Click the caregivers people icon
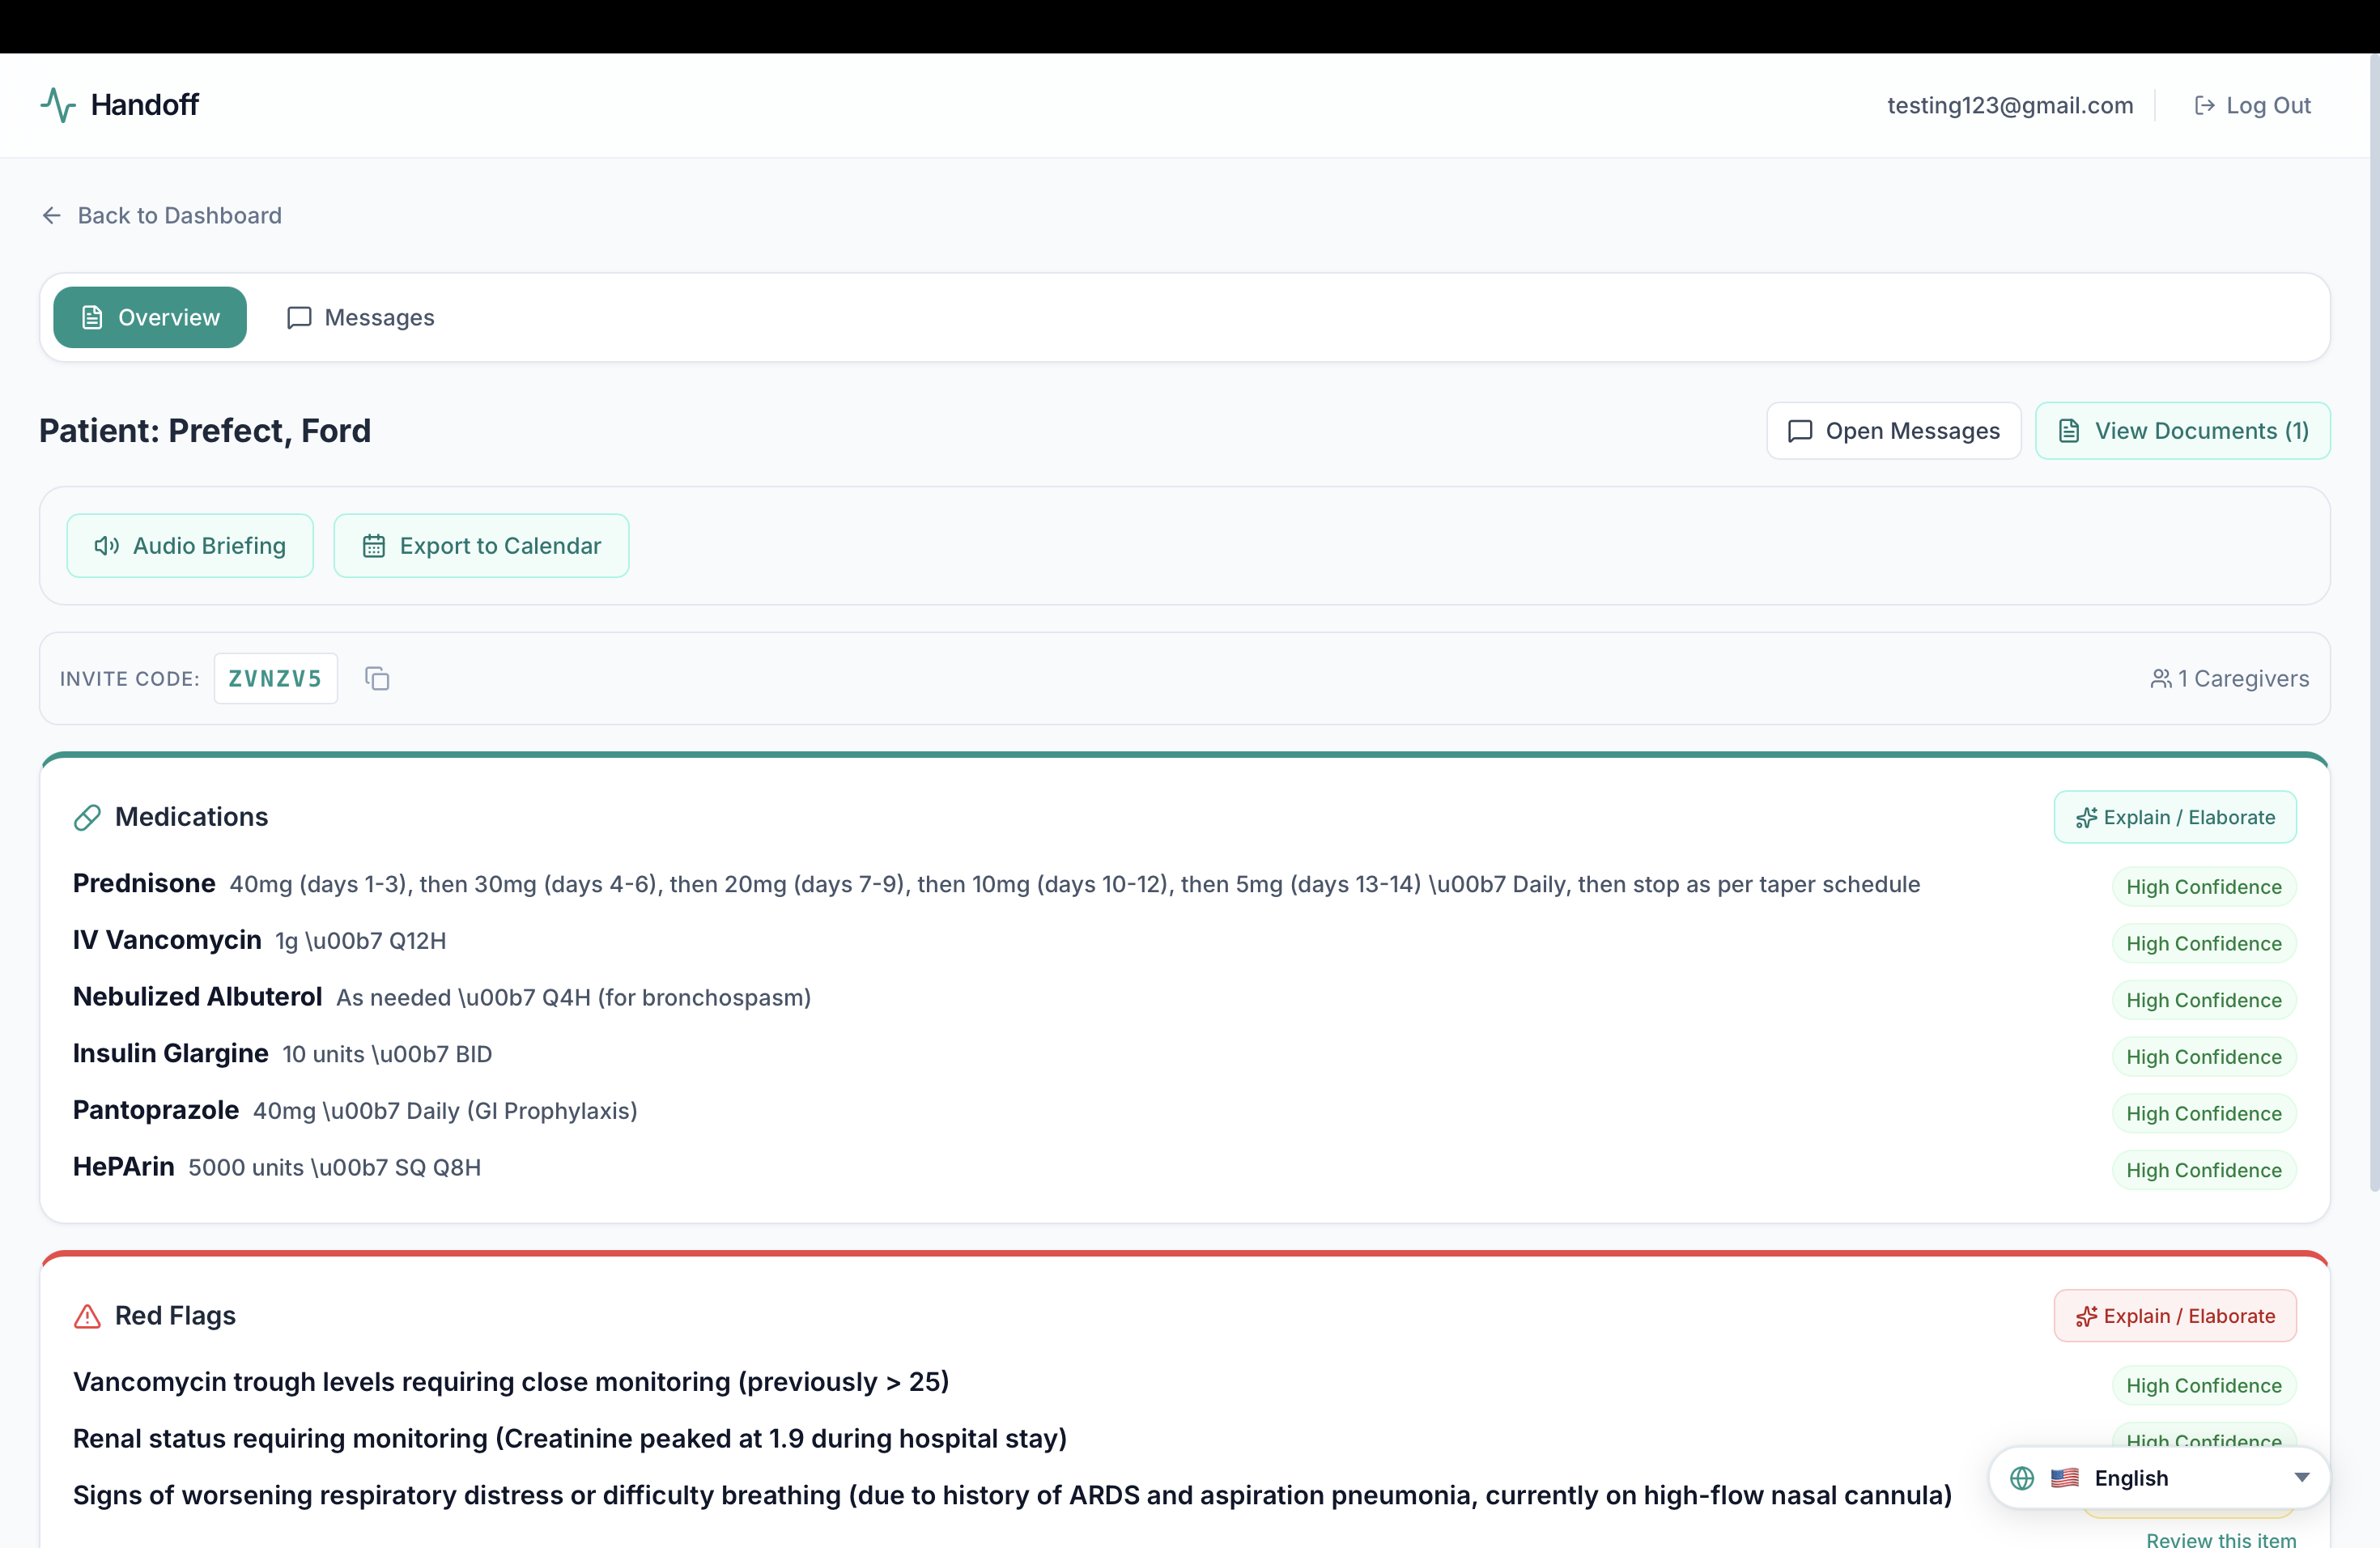 pyautogui.click(x=2160, y=679)
